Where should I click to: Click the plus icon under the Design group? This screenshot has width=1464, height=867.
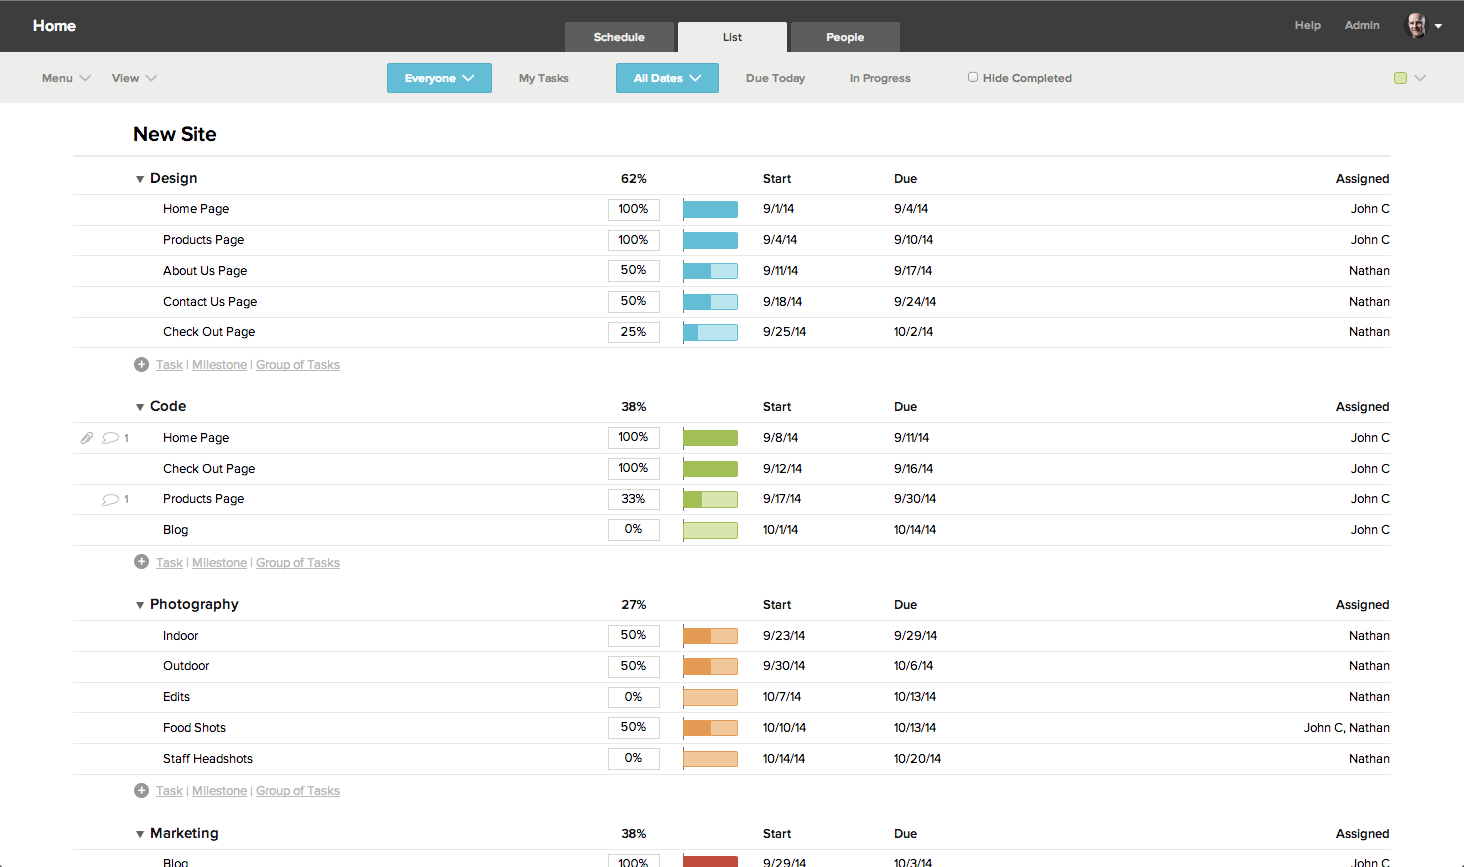[142, 365]
